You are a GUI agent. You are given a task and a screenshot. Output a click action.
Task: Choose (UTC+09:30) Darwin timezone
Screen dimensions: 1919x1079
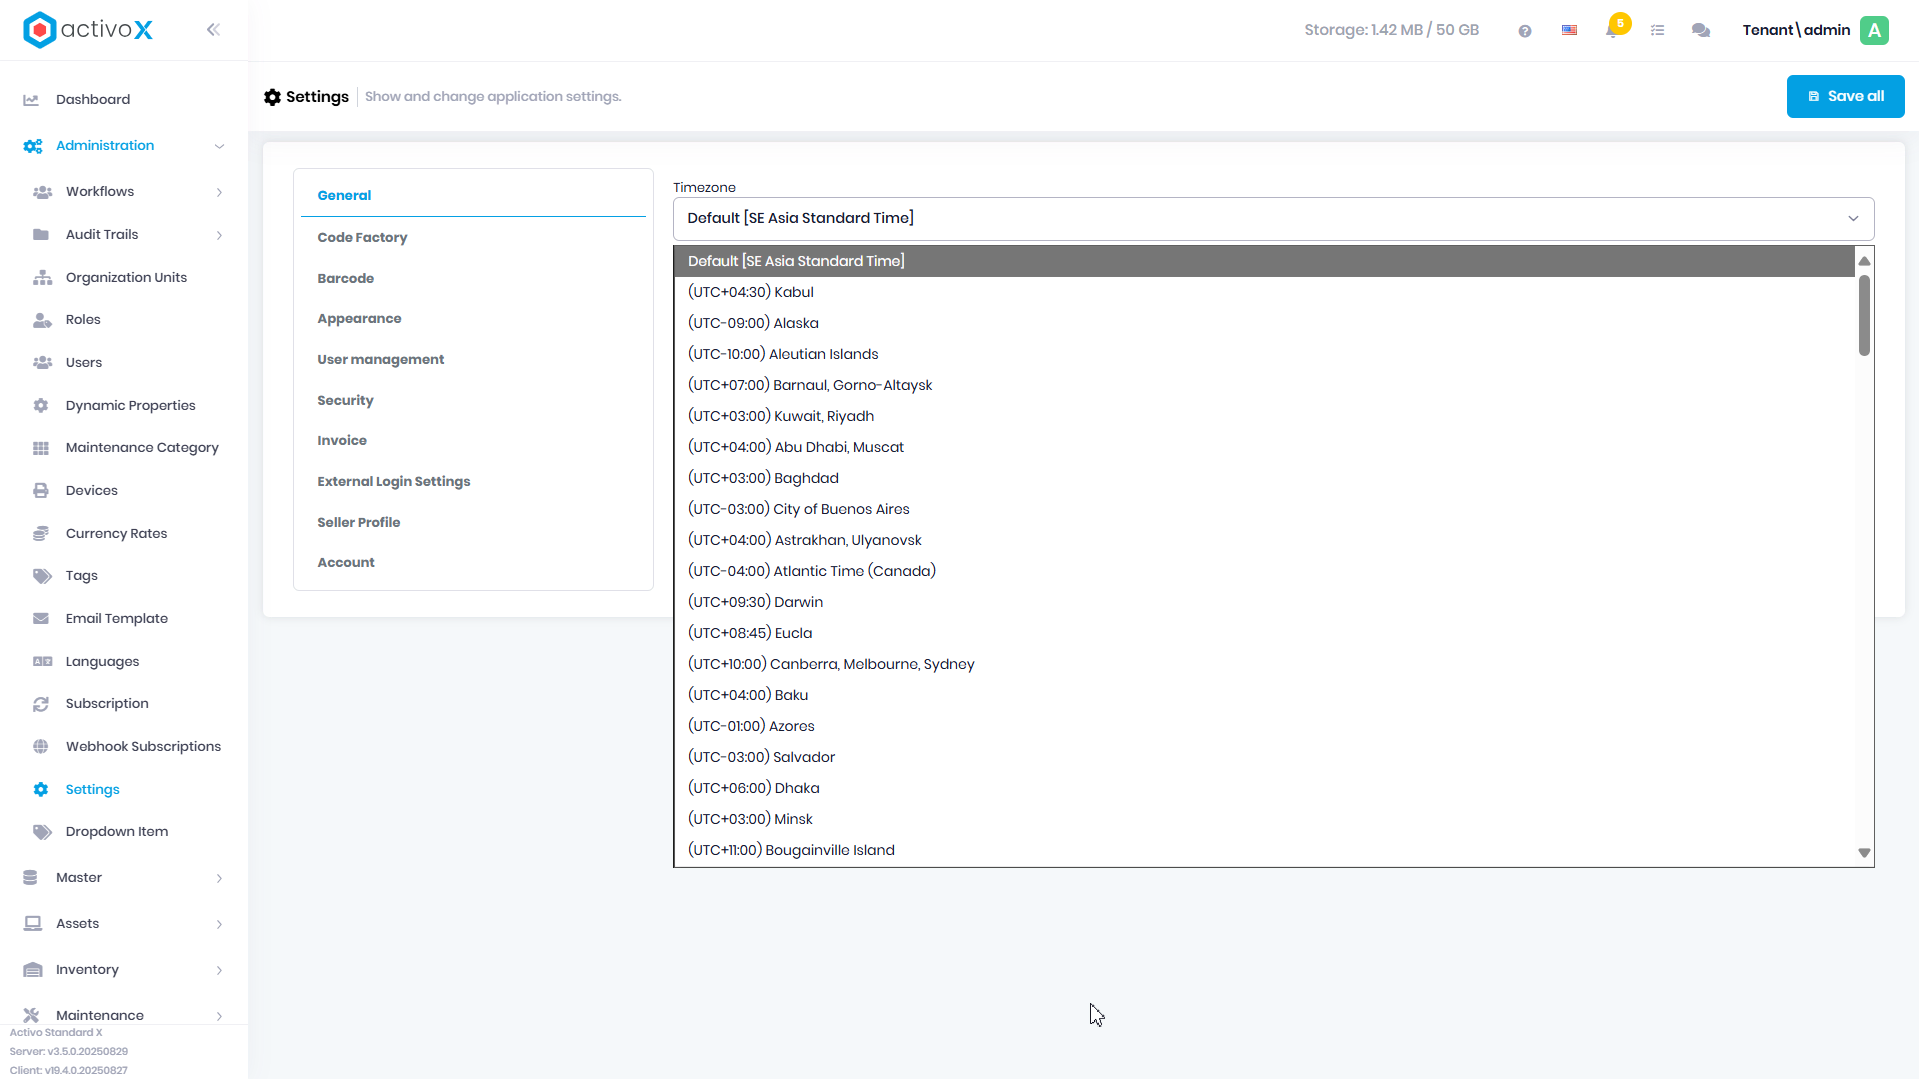(x=1264, y=602)
